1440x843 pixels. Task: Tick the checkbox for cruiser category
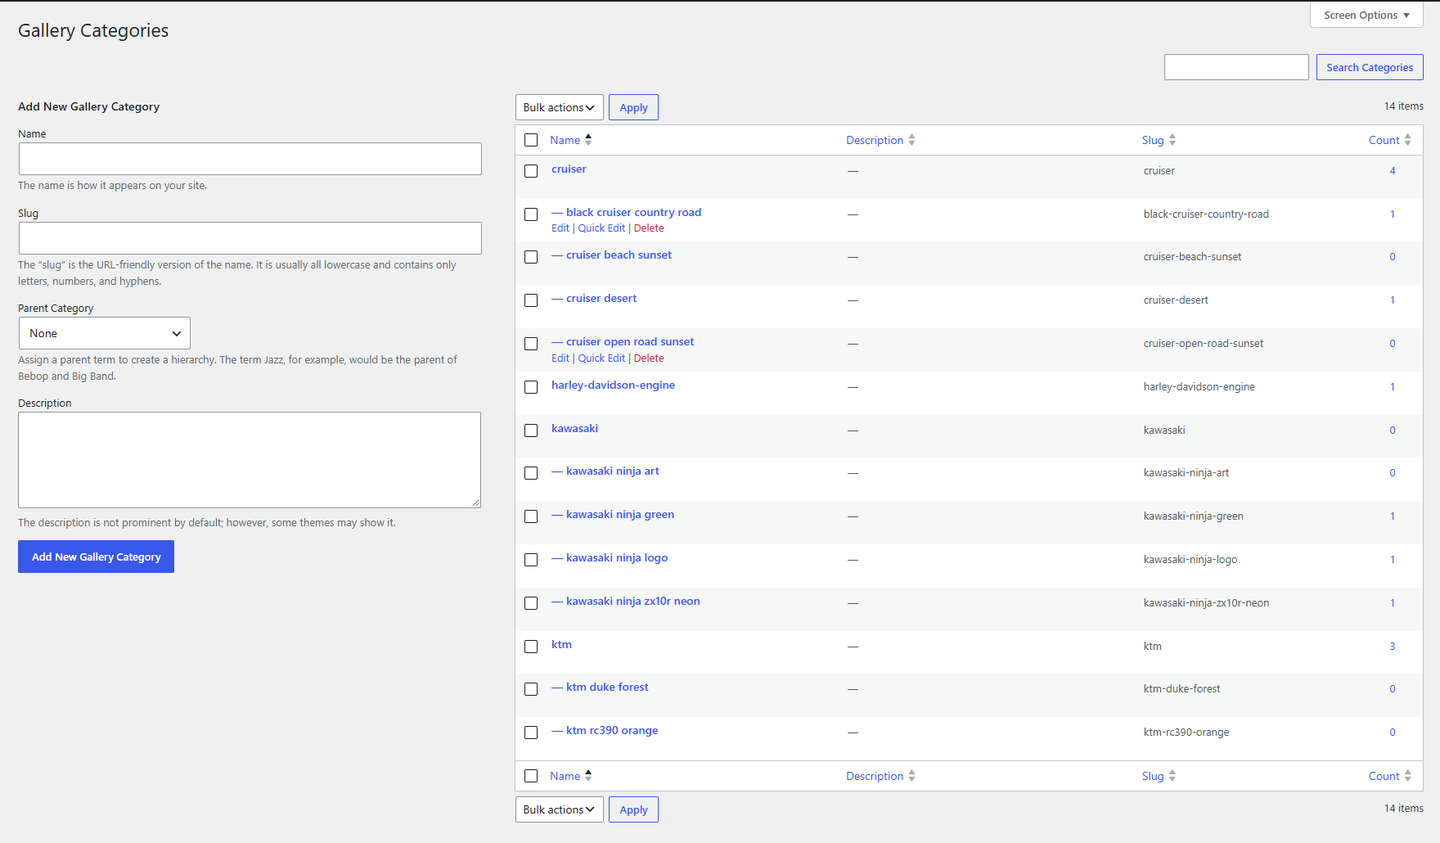531,171
